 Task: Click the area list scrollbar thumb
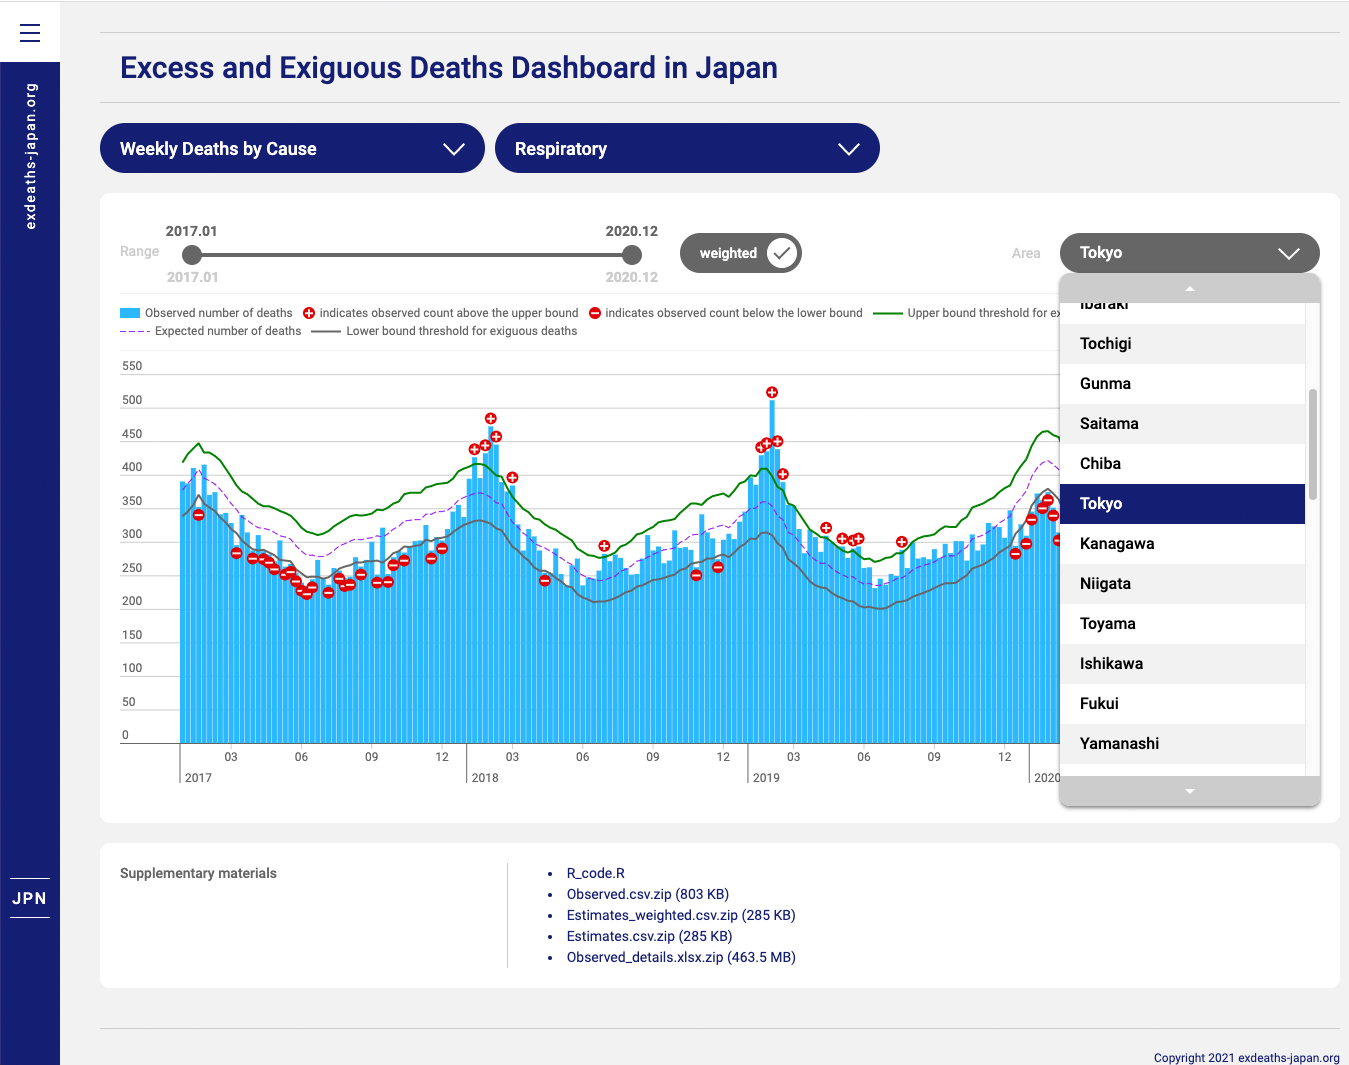point(1312,444)
